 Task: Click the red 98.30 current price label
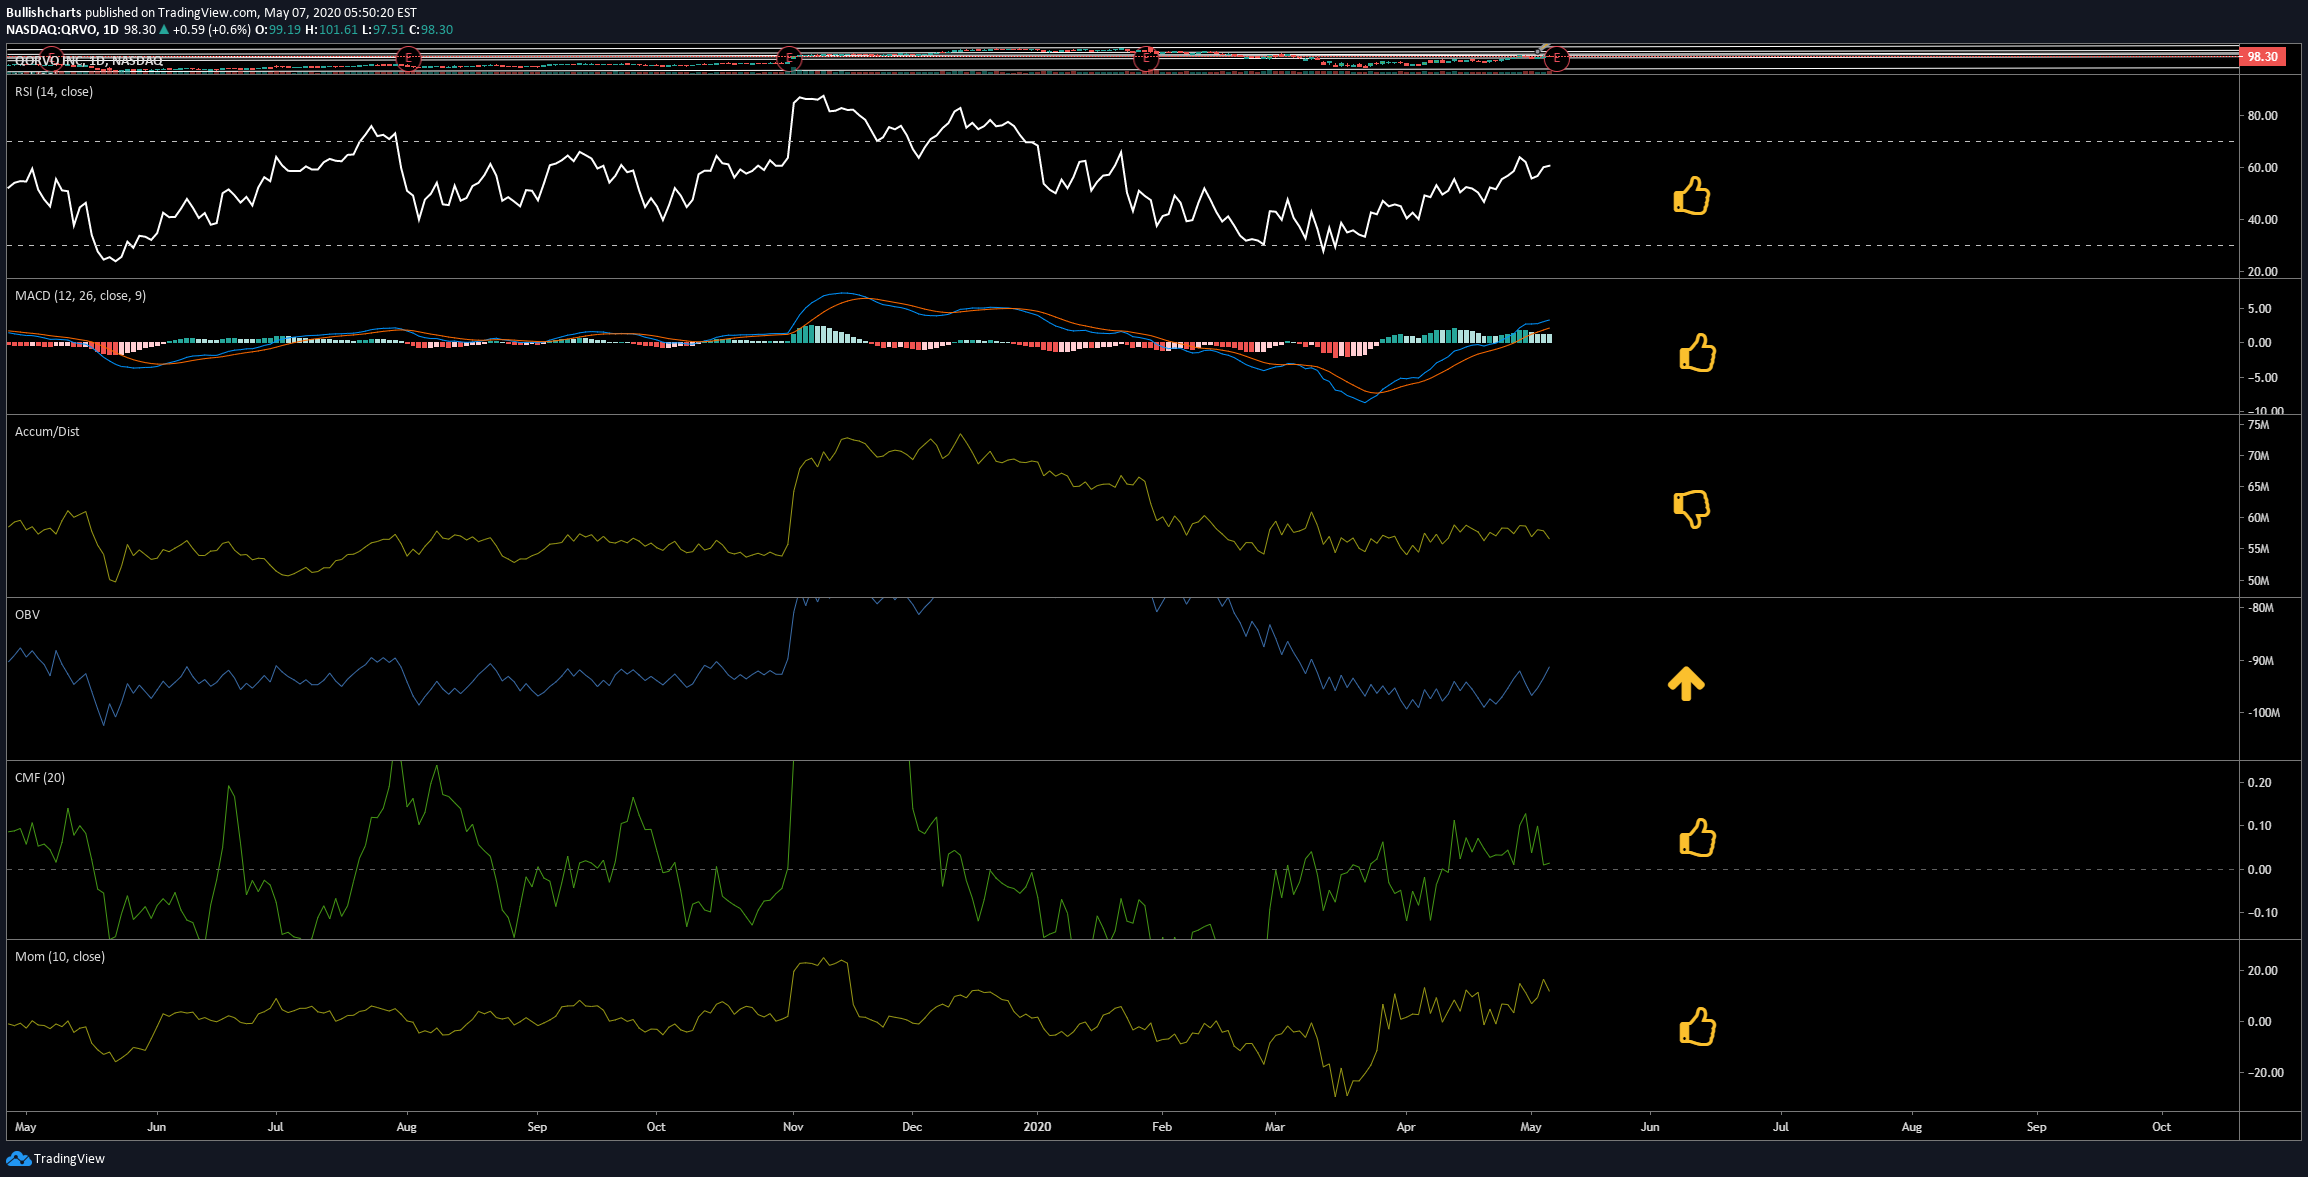[2263, 57]
